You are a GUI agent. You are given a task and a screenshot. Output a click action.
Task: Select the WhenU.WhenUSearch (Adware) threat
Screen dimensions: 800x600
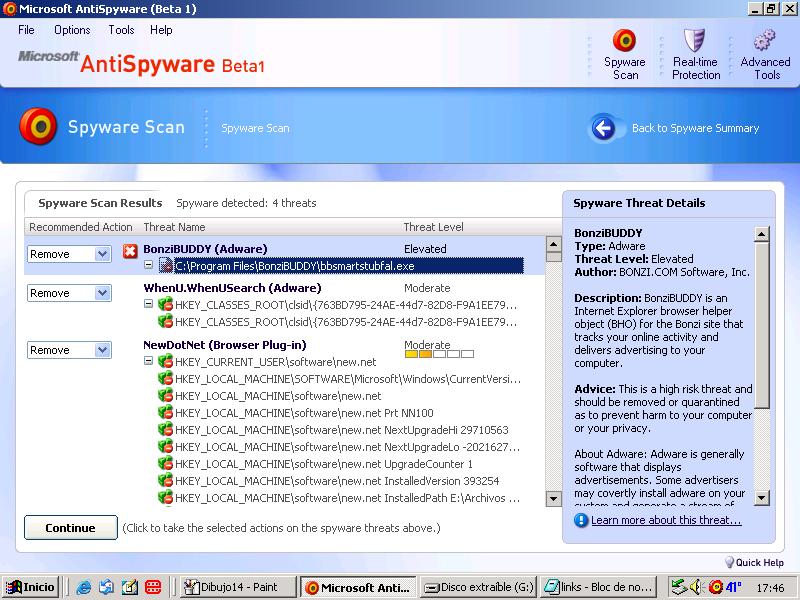pyautogui.click(x=232, y=288)
